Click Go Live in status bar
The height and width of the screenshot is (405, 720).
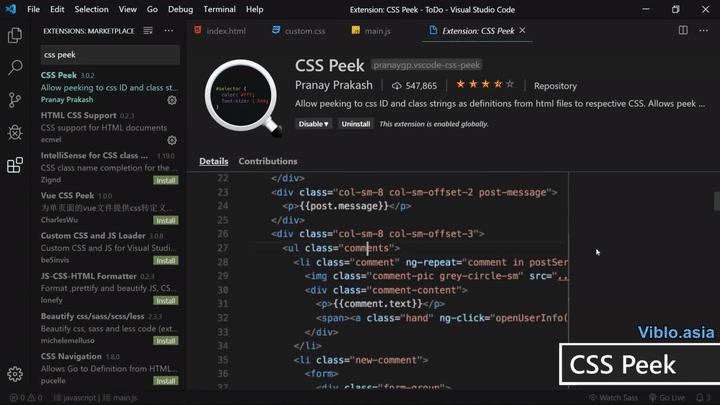coord(667,398)
